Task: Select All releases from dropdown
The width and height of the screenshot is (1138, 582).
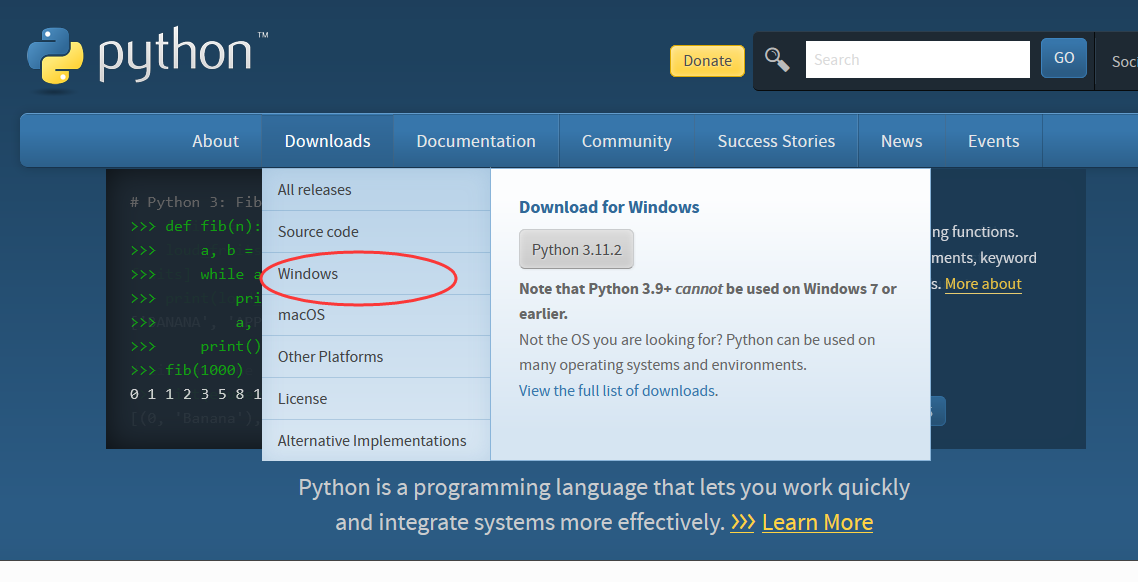Action: tap(314, 190)
